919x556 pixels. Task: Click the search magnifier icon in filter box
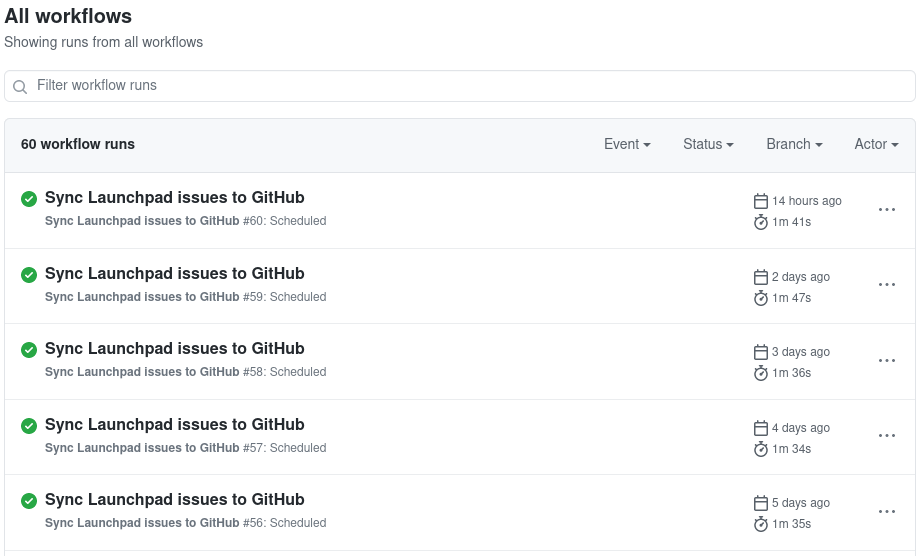[x=20, y=87]
